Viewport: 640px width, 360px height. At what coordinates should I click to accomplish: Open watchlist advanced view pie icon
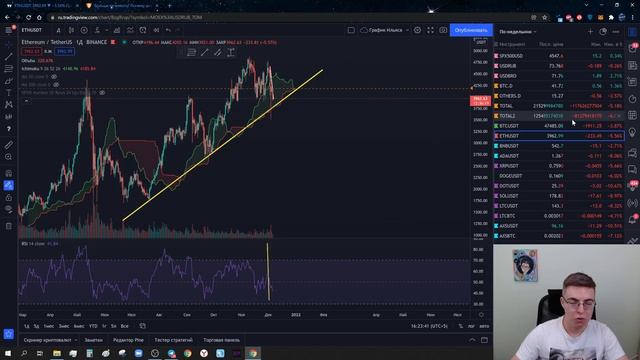[603, 31]
